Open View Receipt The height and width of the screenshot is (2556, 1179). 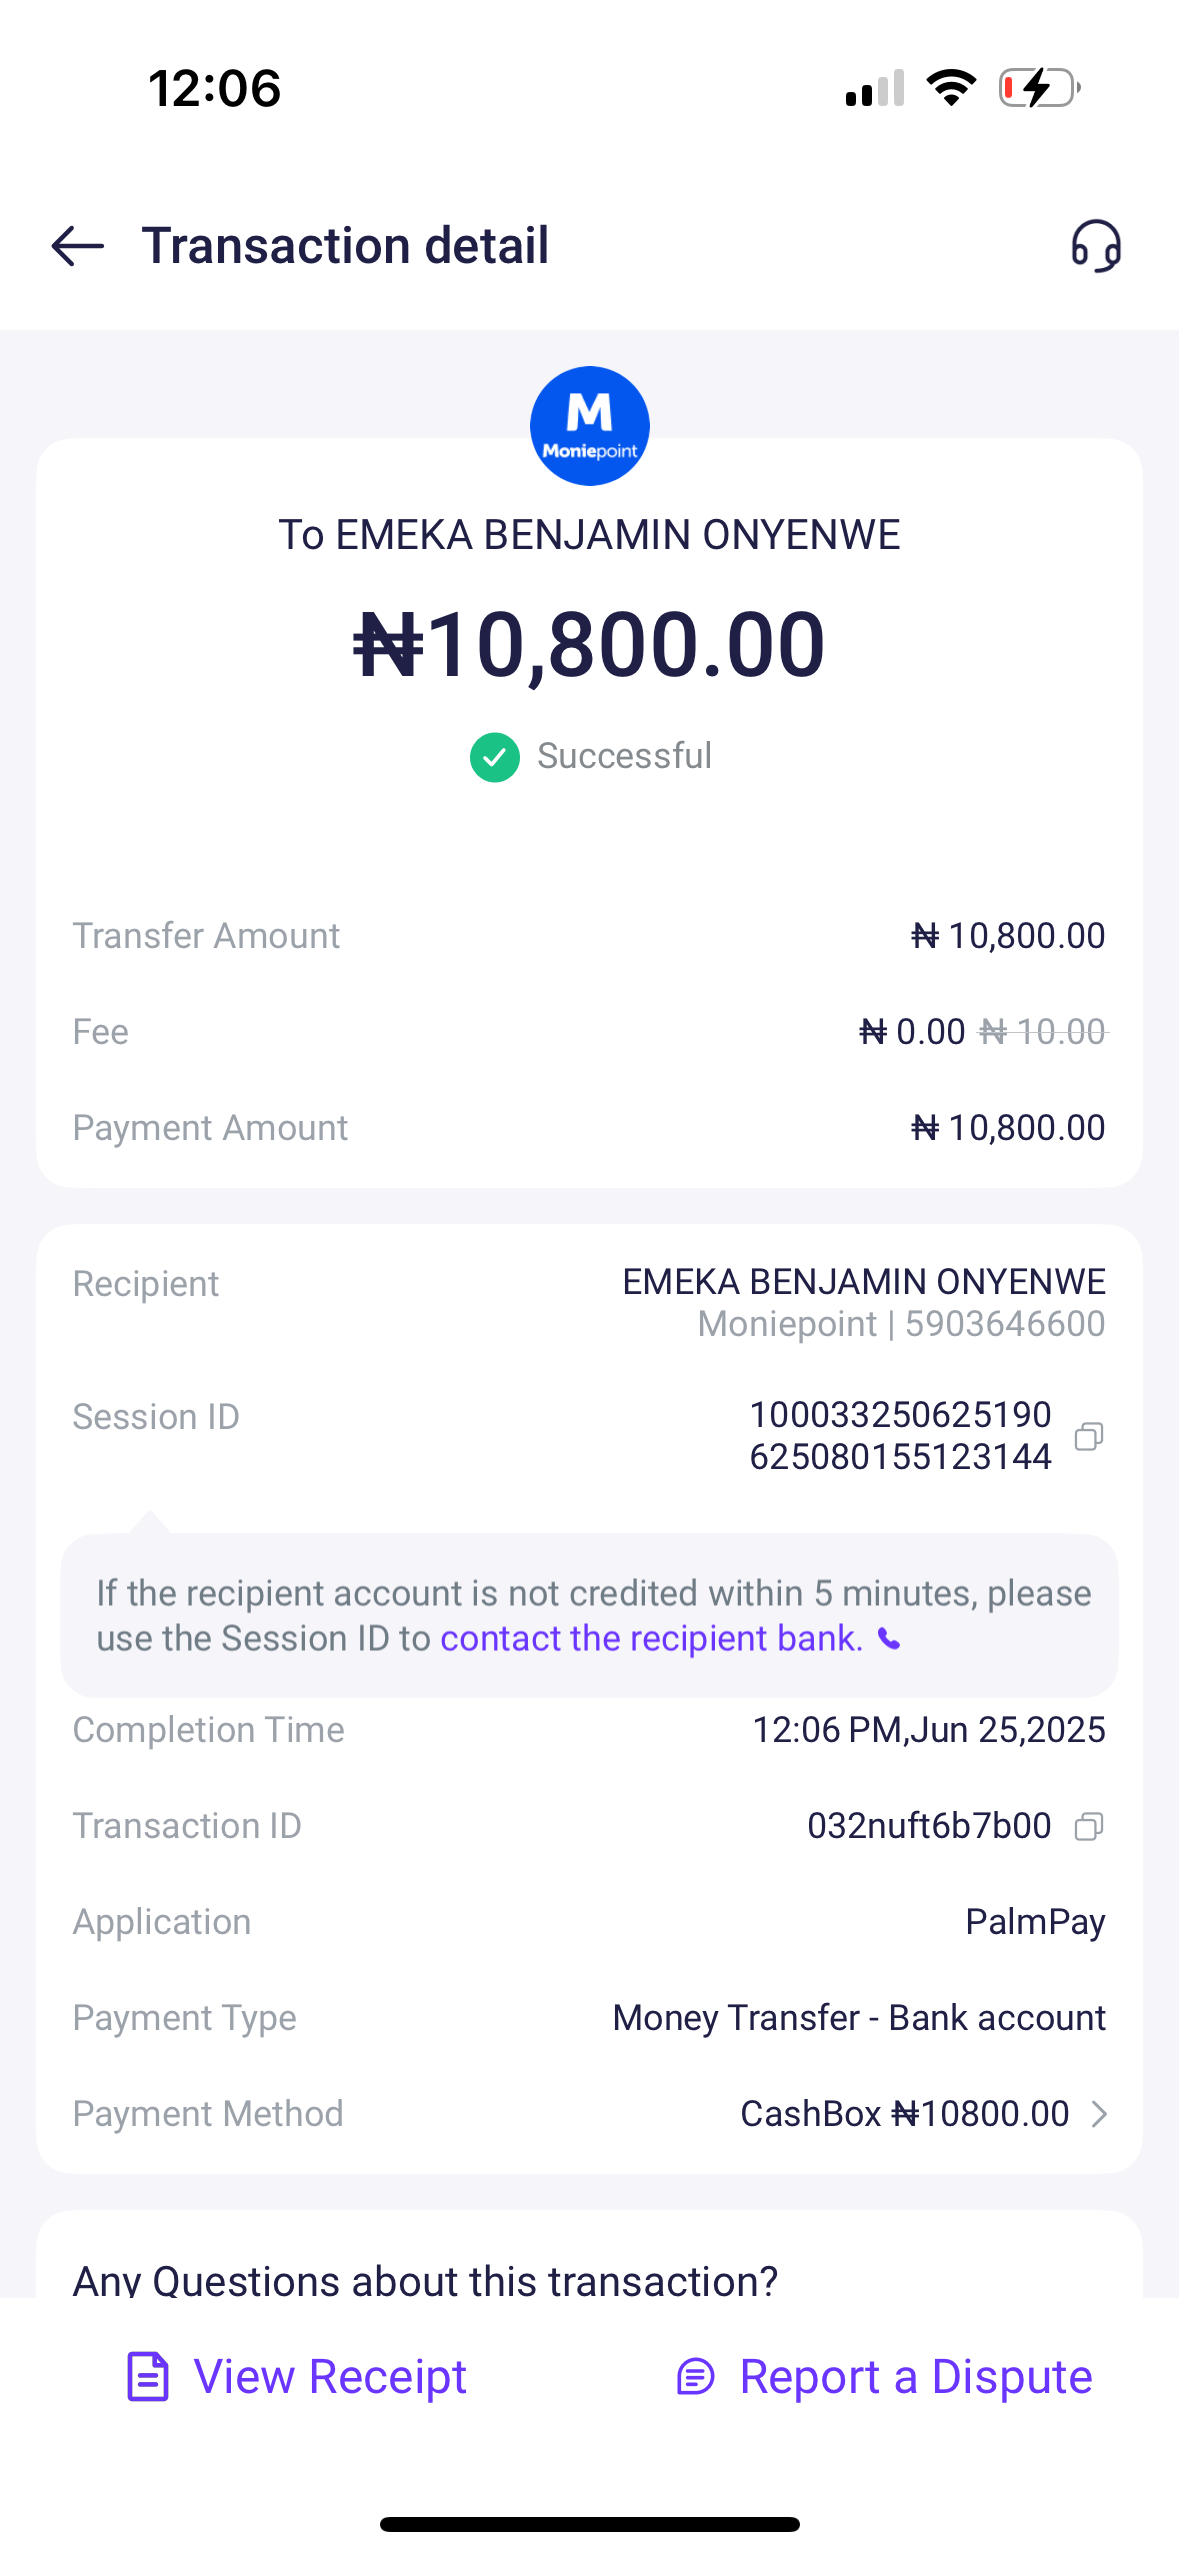pyautogui.click(x=330, y=2377)
